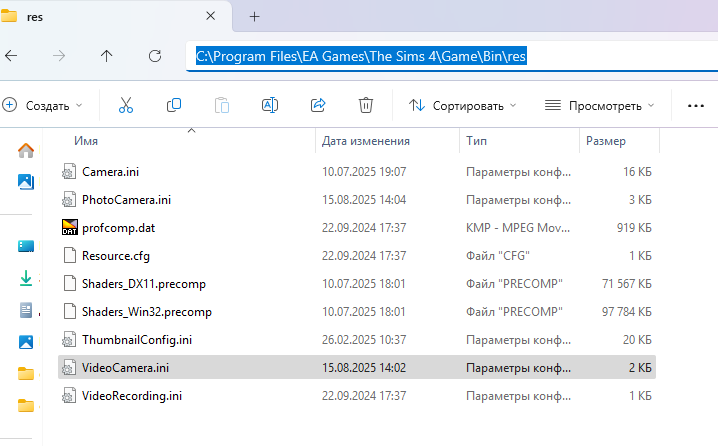718x446 pixels.
Task: Select the ThumbnailConfig.ini file
Action: [x=357, y=340]
